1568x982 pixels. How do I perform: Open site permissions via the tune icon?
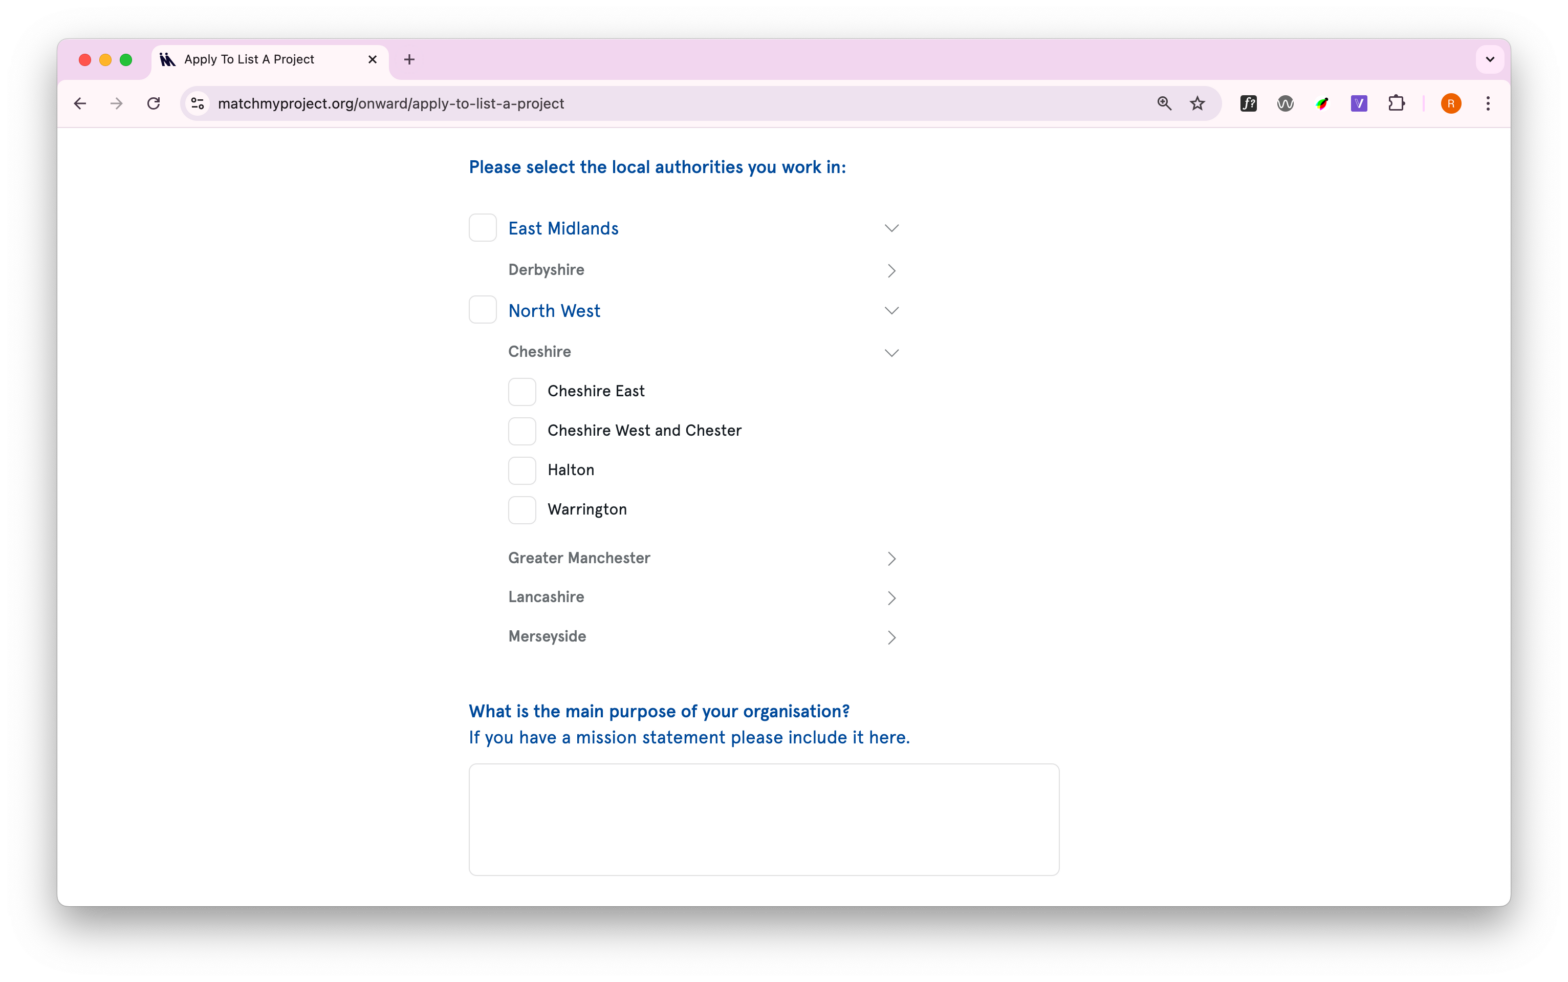click(x=197, y=103)
